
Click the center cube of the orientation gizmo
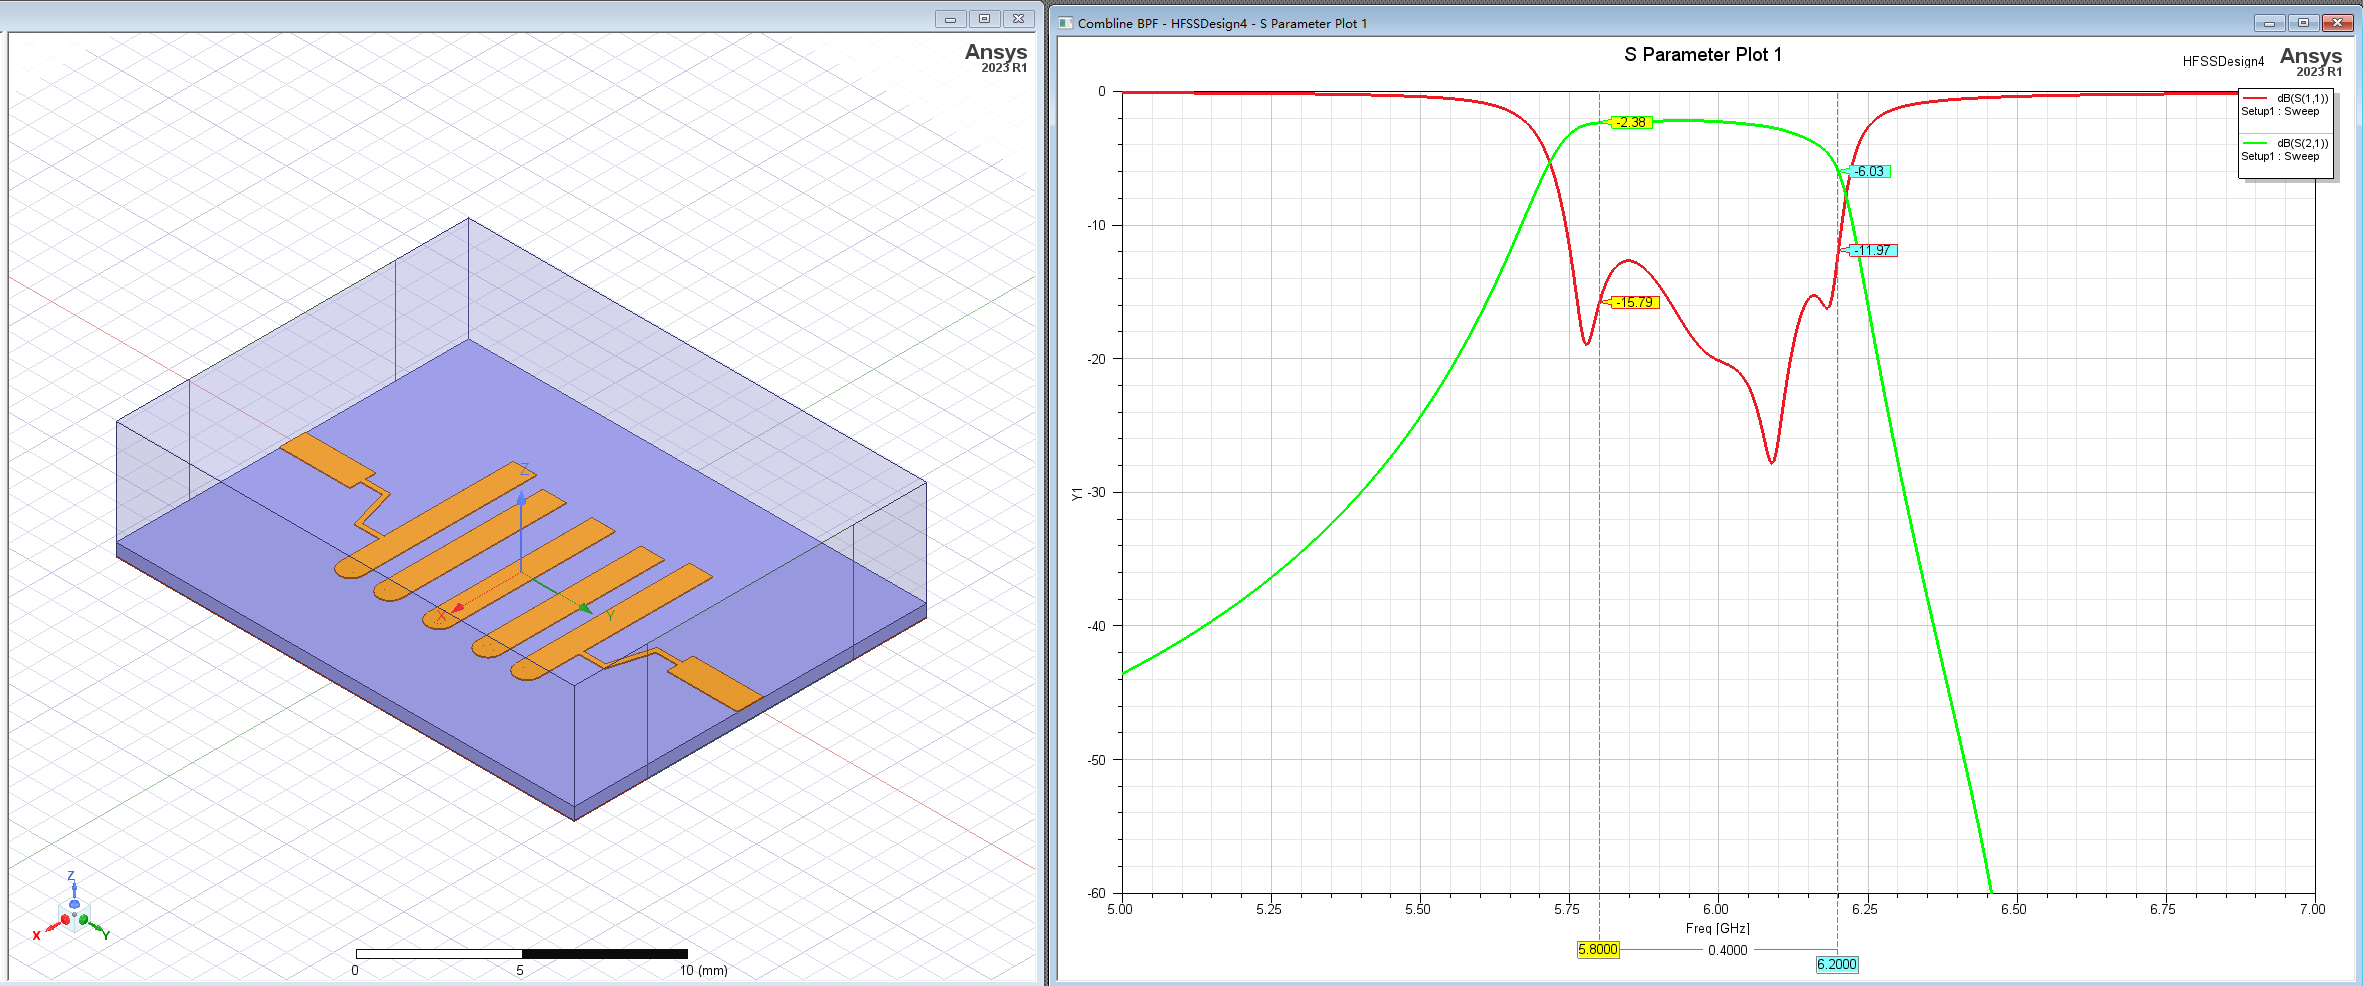[x=74, y=915]
